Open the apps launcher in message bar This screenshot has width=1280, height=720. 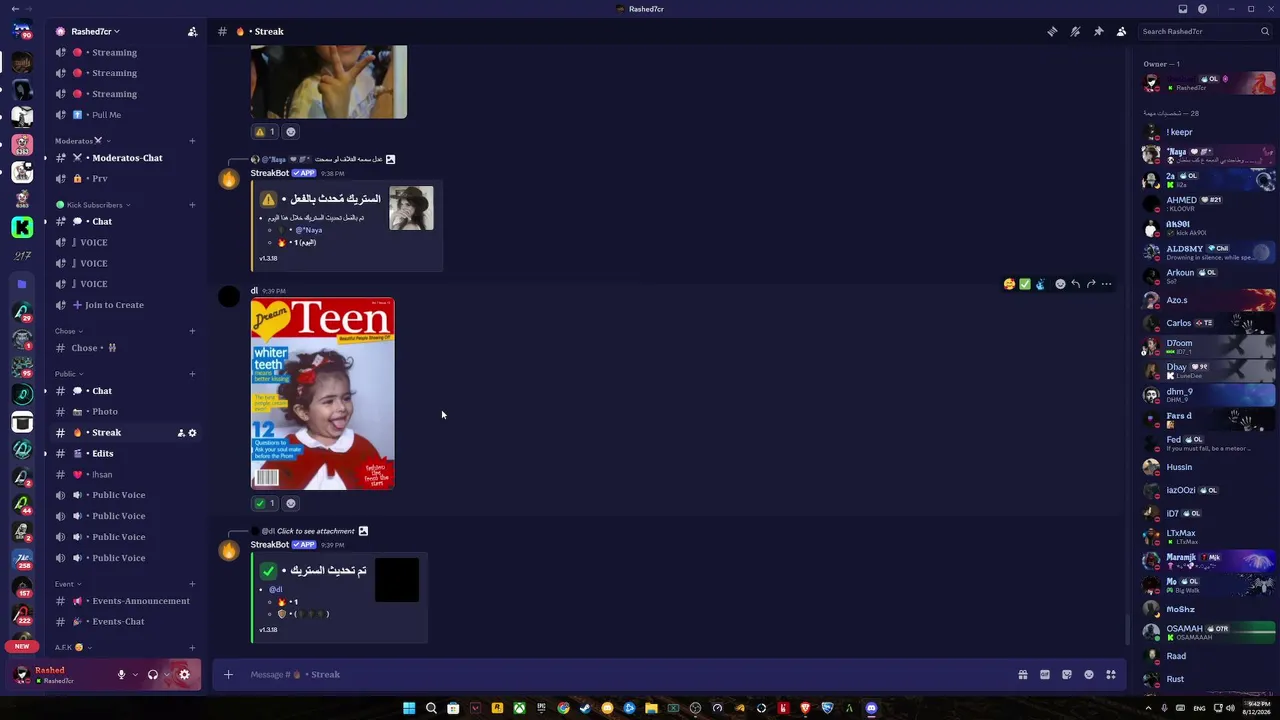(x=1111, y=675)
